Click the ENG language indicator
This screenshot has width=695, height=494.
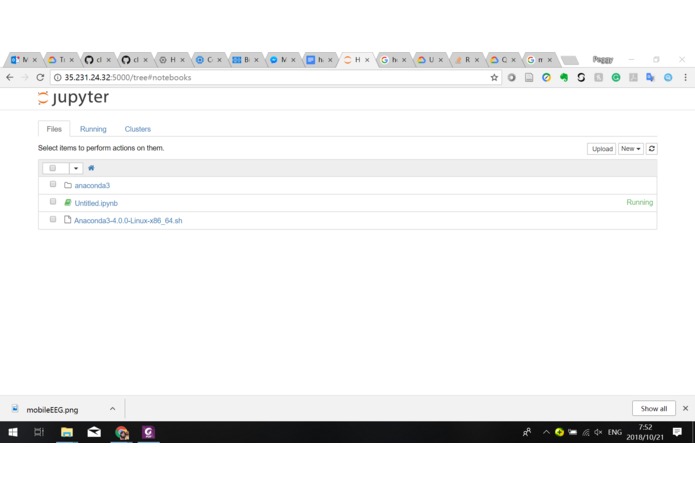tap(614, 432)
